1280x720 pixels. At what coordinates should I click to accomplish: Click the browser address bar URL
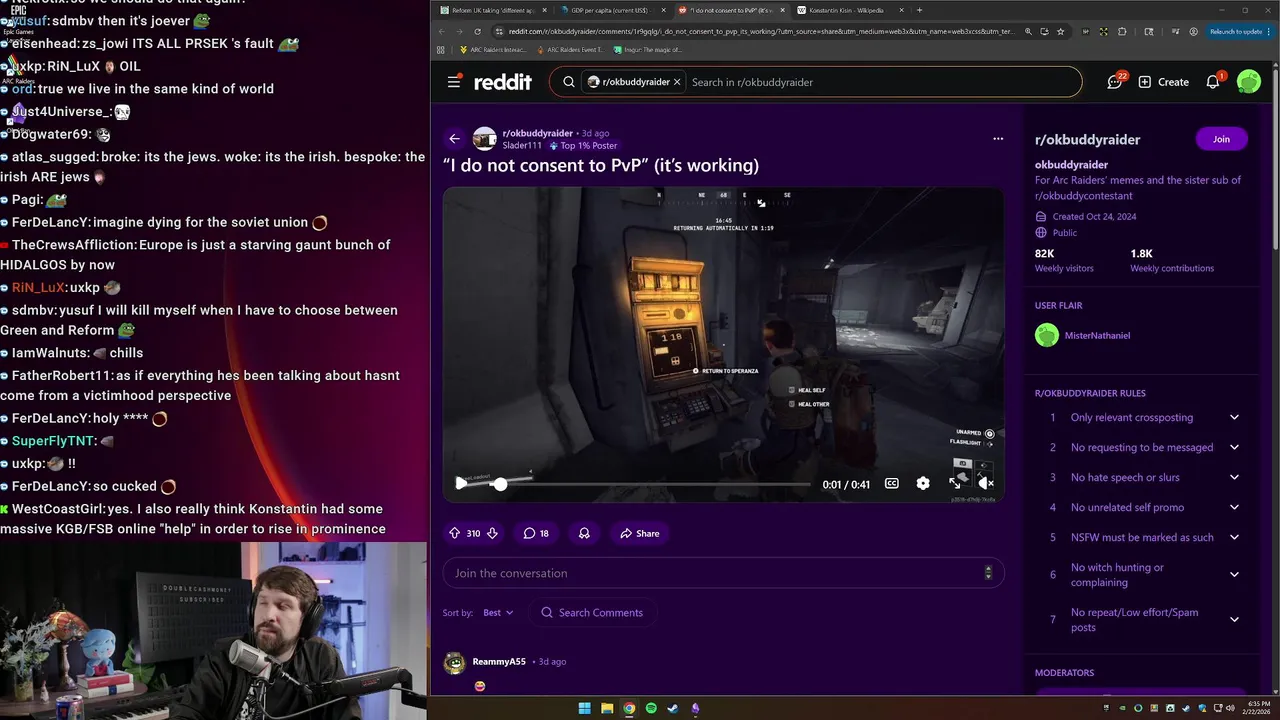pos(760,31)
